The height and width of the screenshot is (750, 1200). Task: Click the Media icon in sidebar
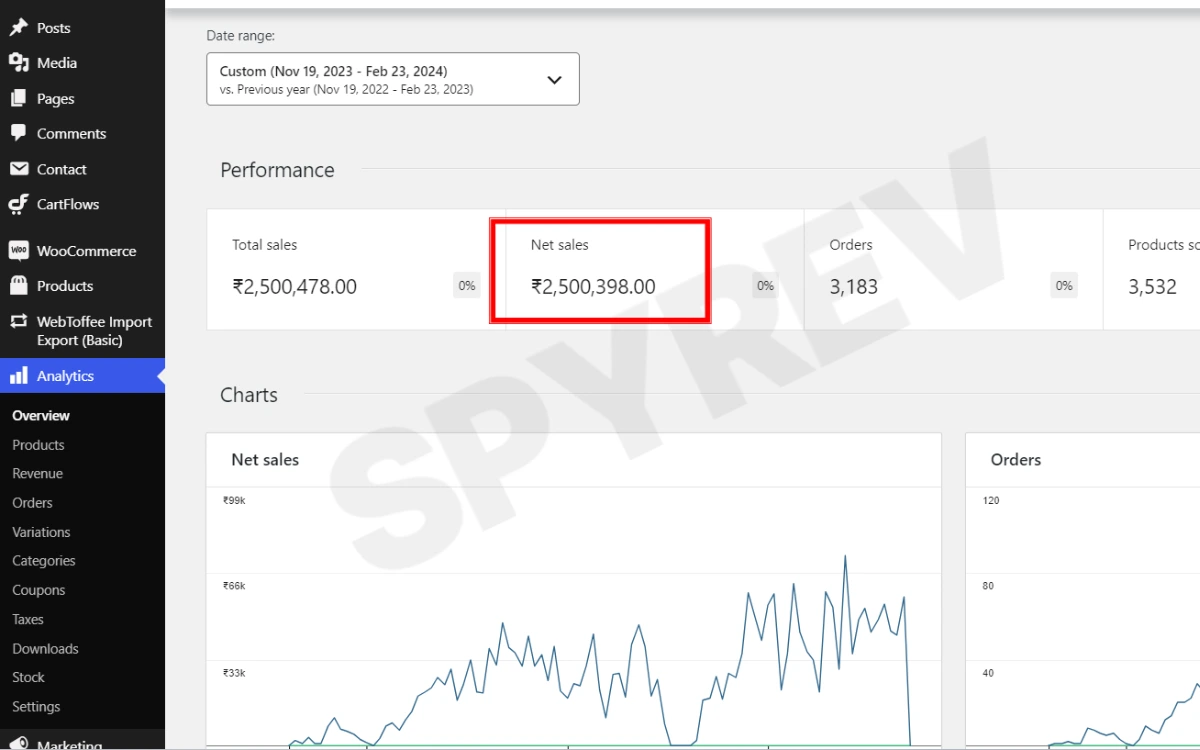click(18, 63)
